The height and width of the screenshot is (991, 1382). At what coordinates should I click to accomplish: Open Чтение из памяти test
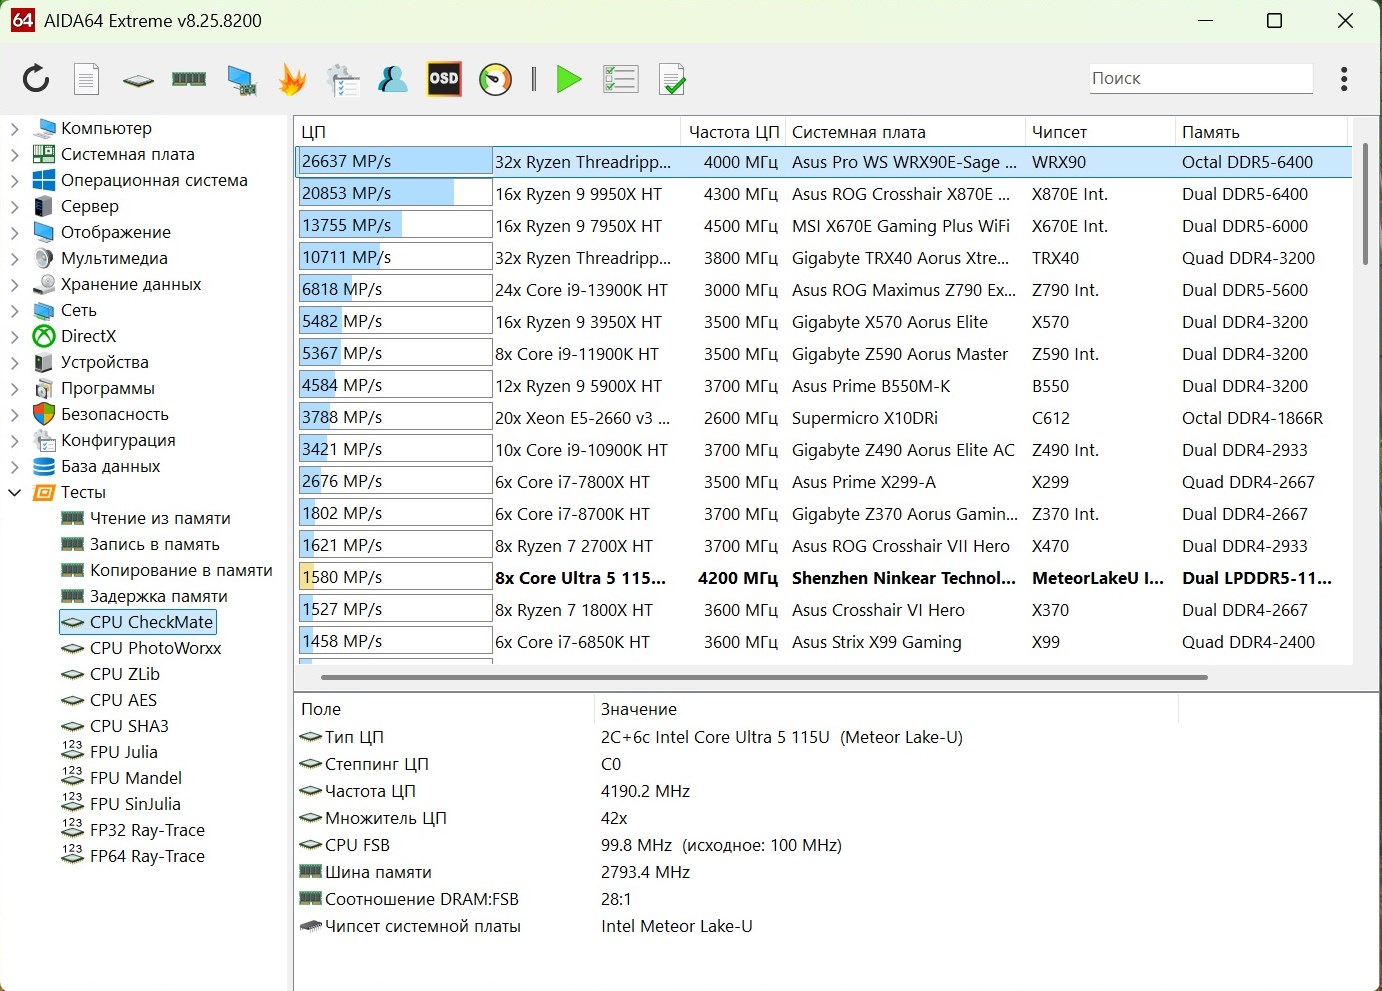[160, 518]
